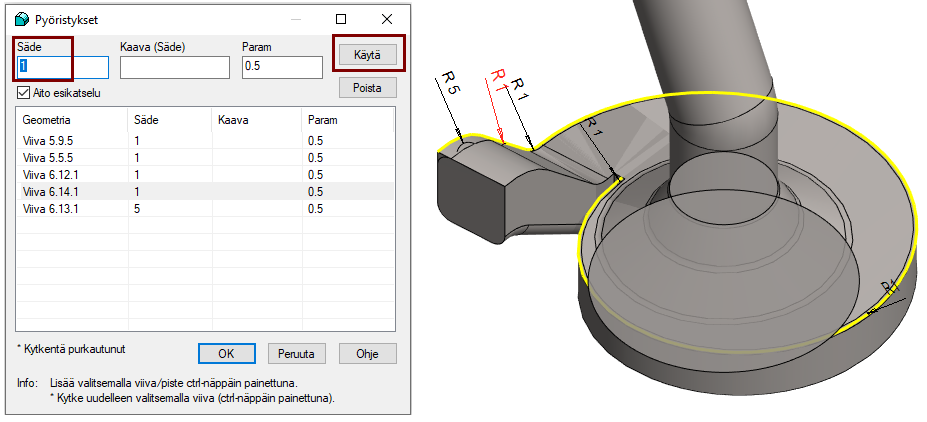The width and height of the screenshot is (927, 422).
Task: Open help with the Ohje button
Action: pos(368,353)
